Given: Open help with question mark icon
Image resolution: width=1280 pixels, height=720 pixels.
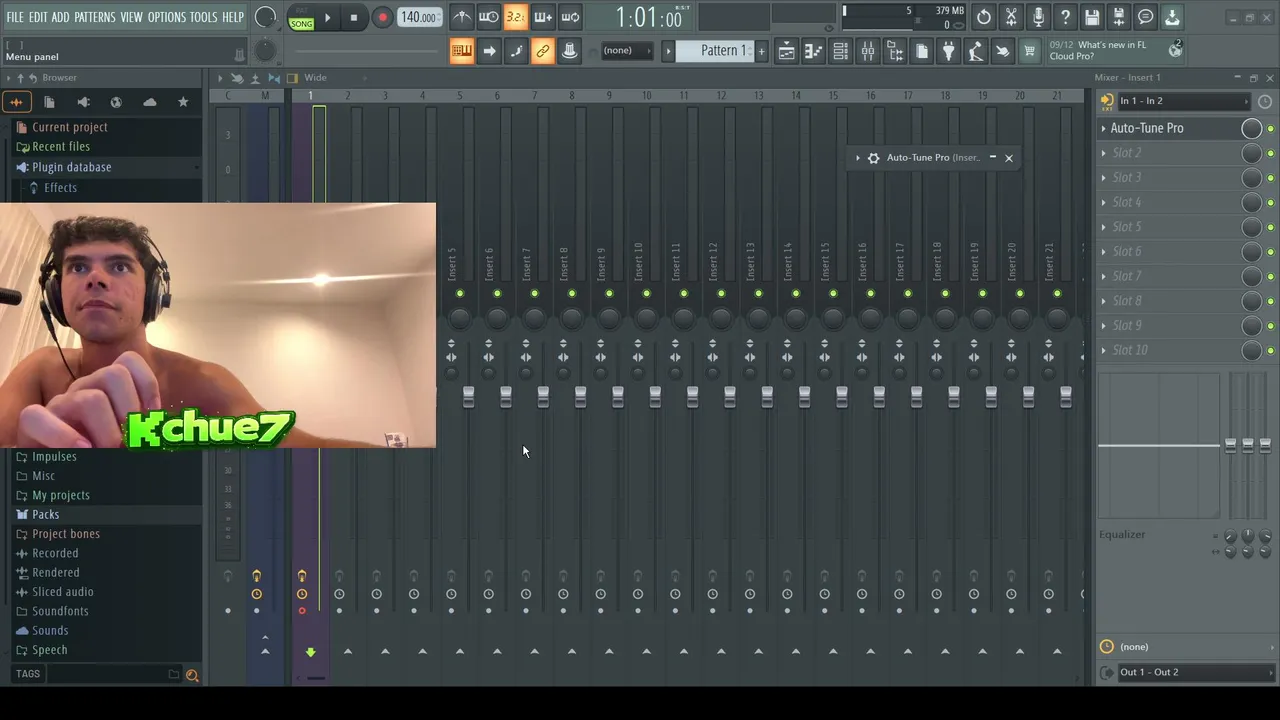Looking at the screenshot, I should [1065, 17].
